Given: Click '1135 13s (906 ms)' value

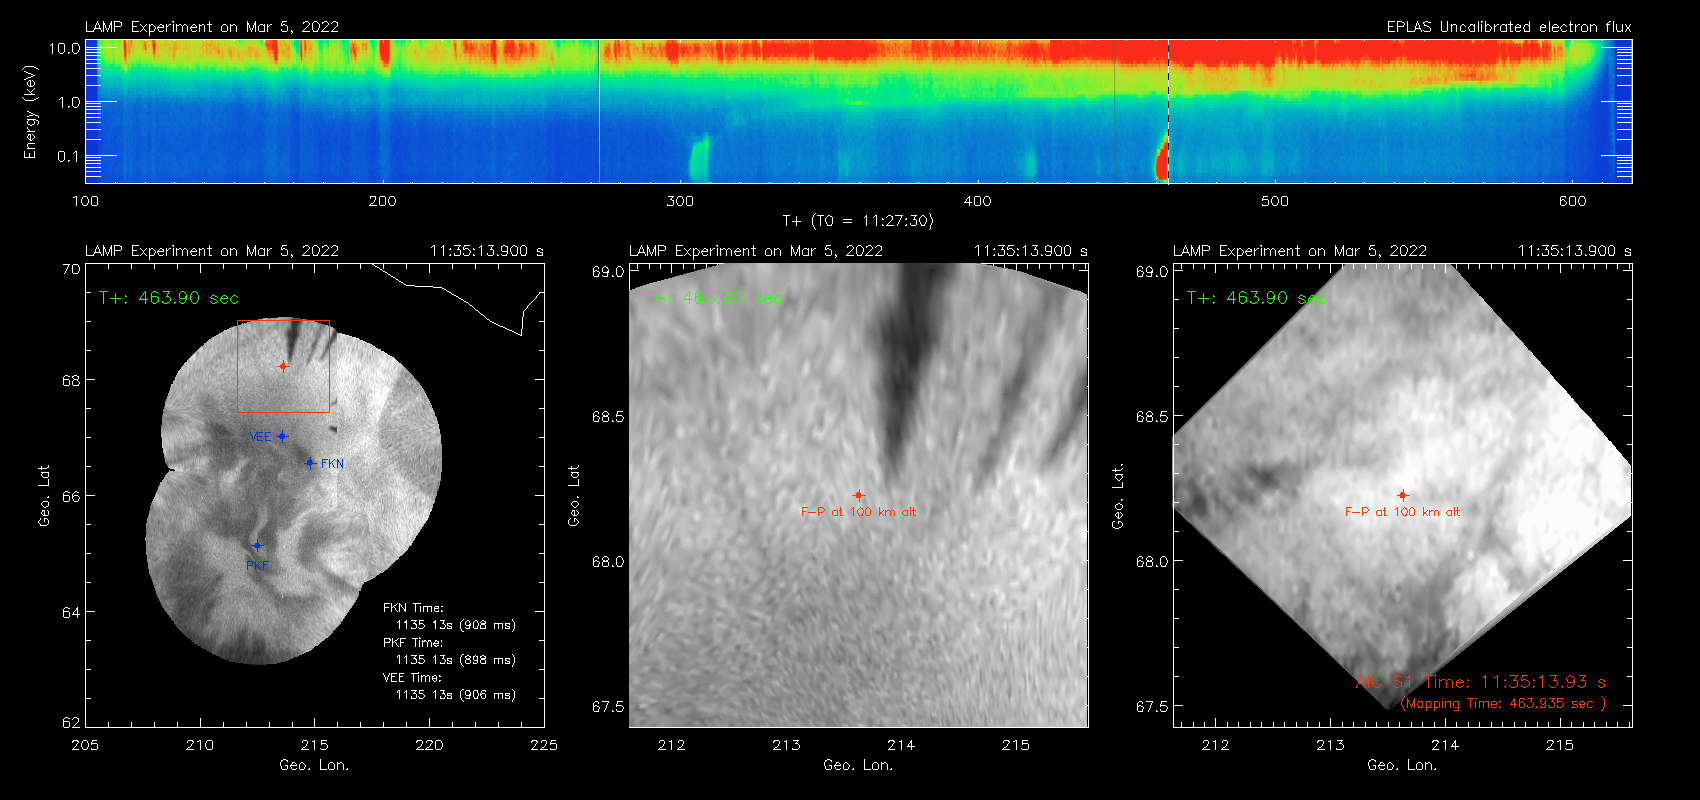Looking at the screenshot, I should [x=456, y=695].
